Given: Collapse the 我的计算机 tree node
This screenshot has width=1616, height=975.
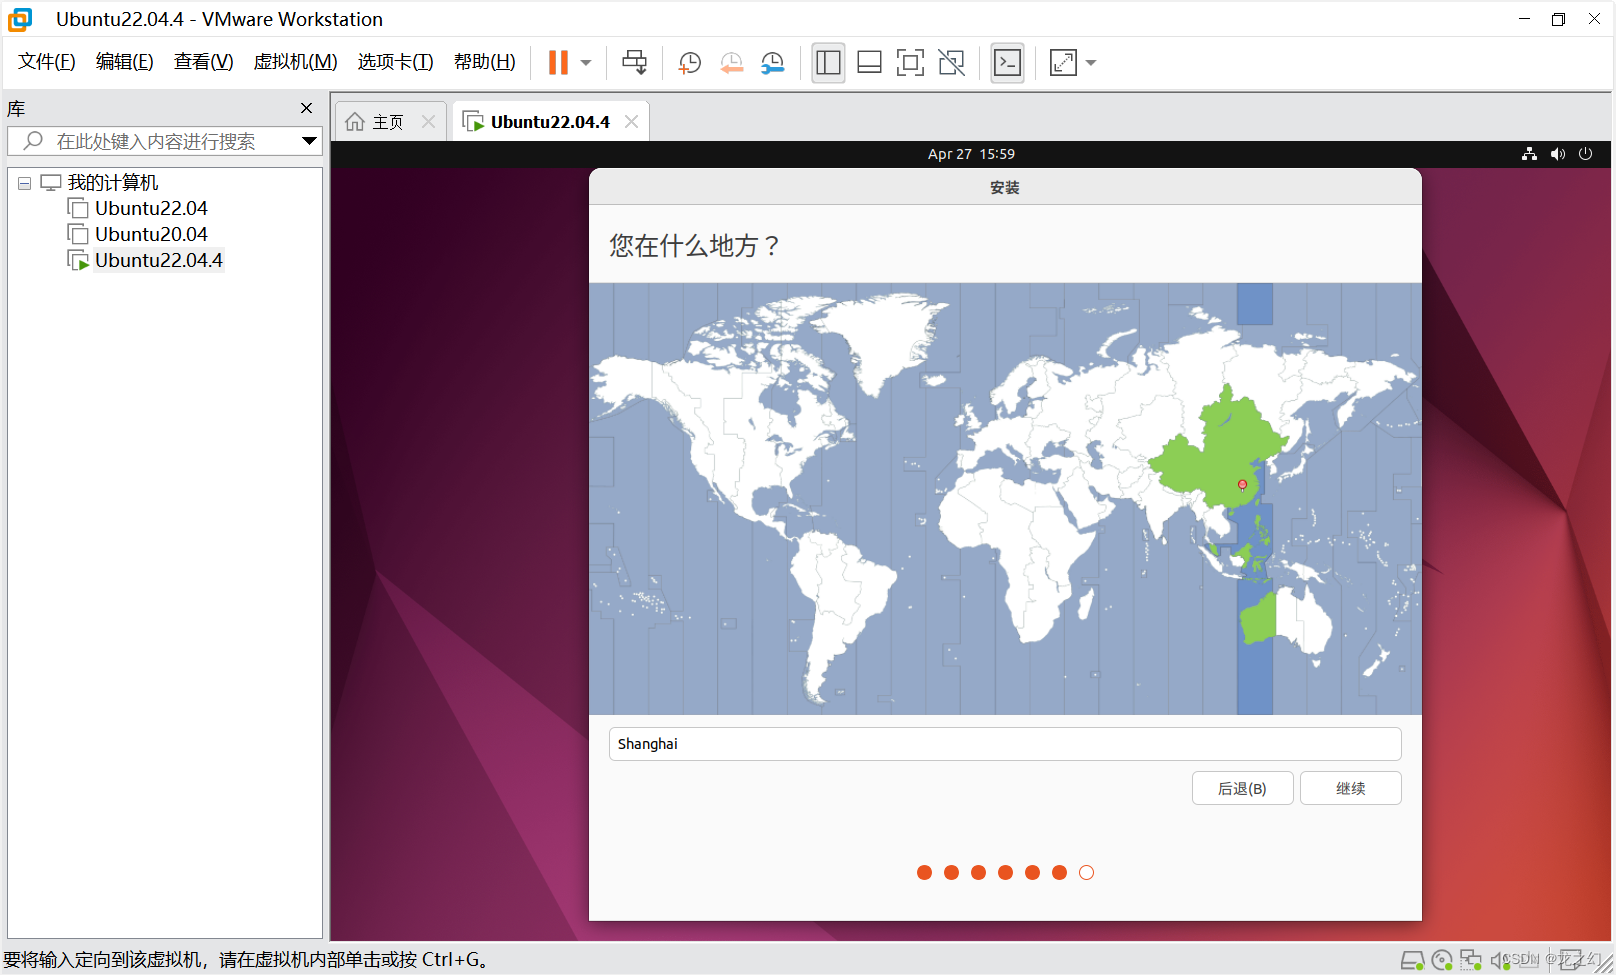Looking at the screenshot, I should click(24, 183).
